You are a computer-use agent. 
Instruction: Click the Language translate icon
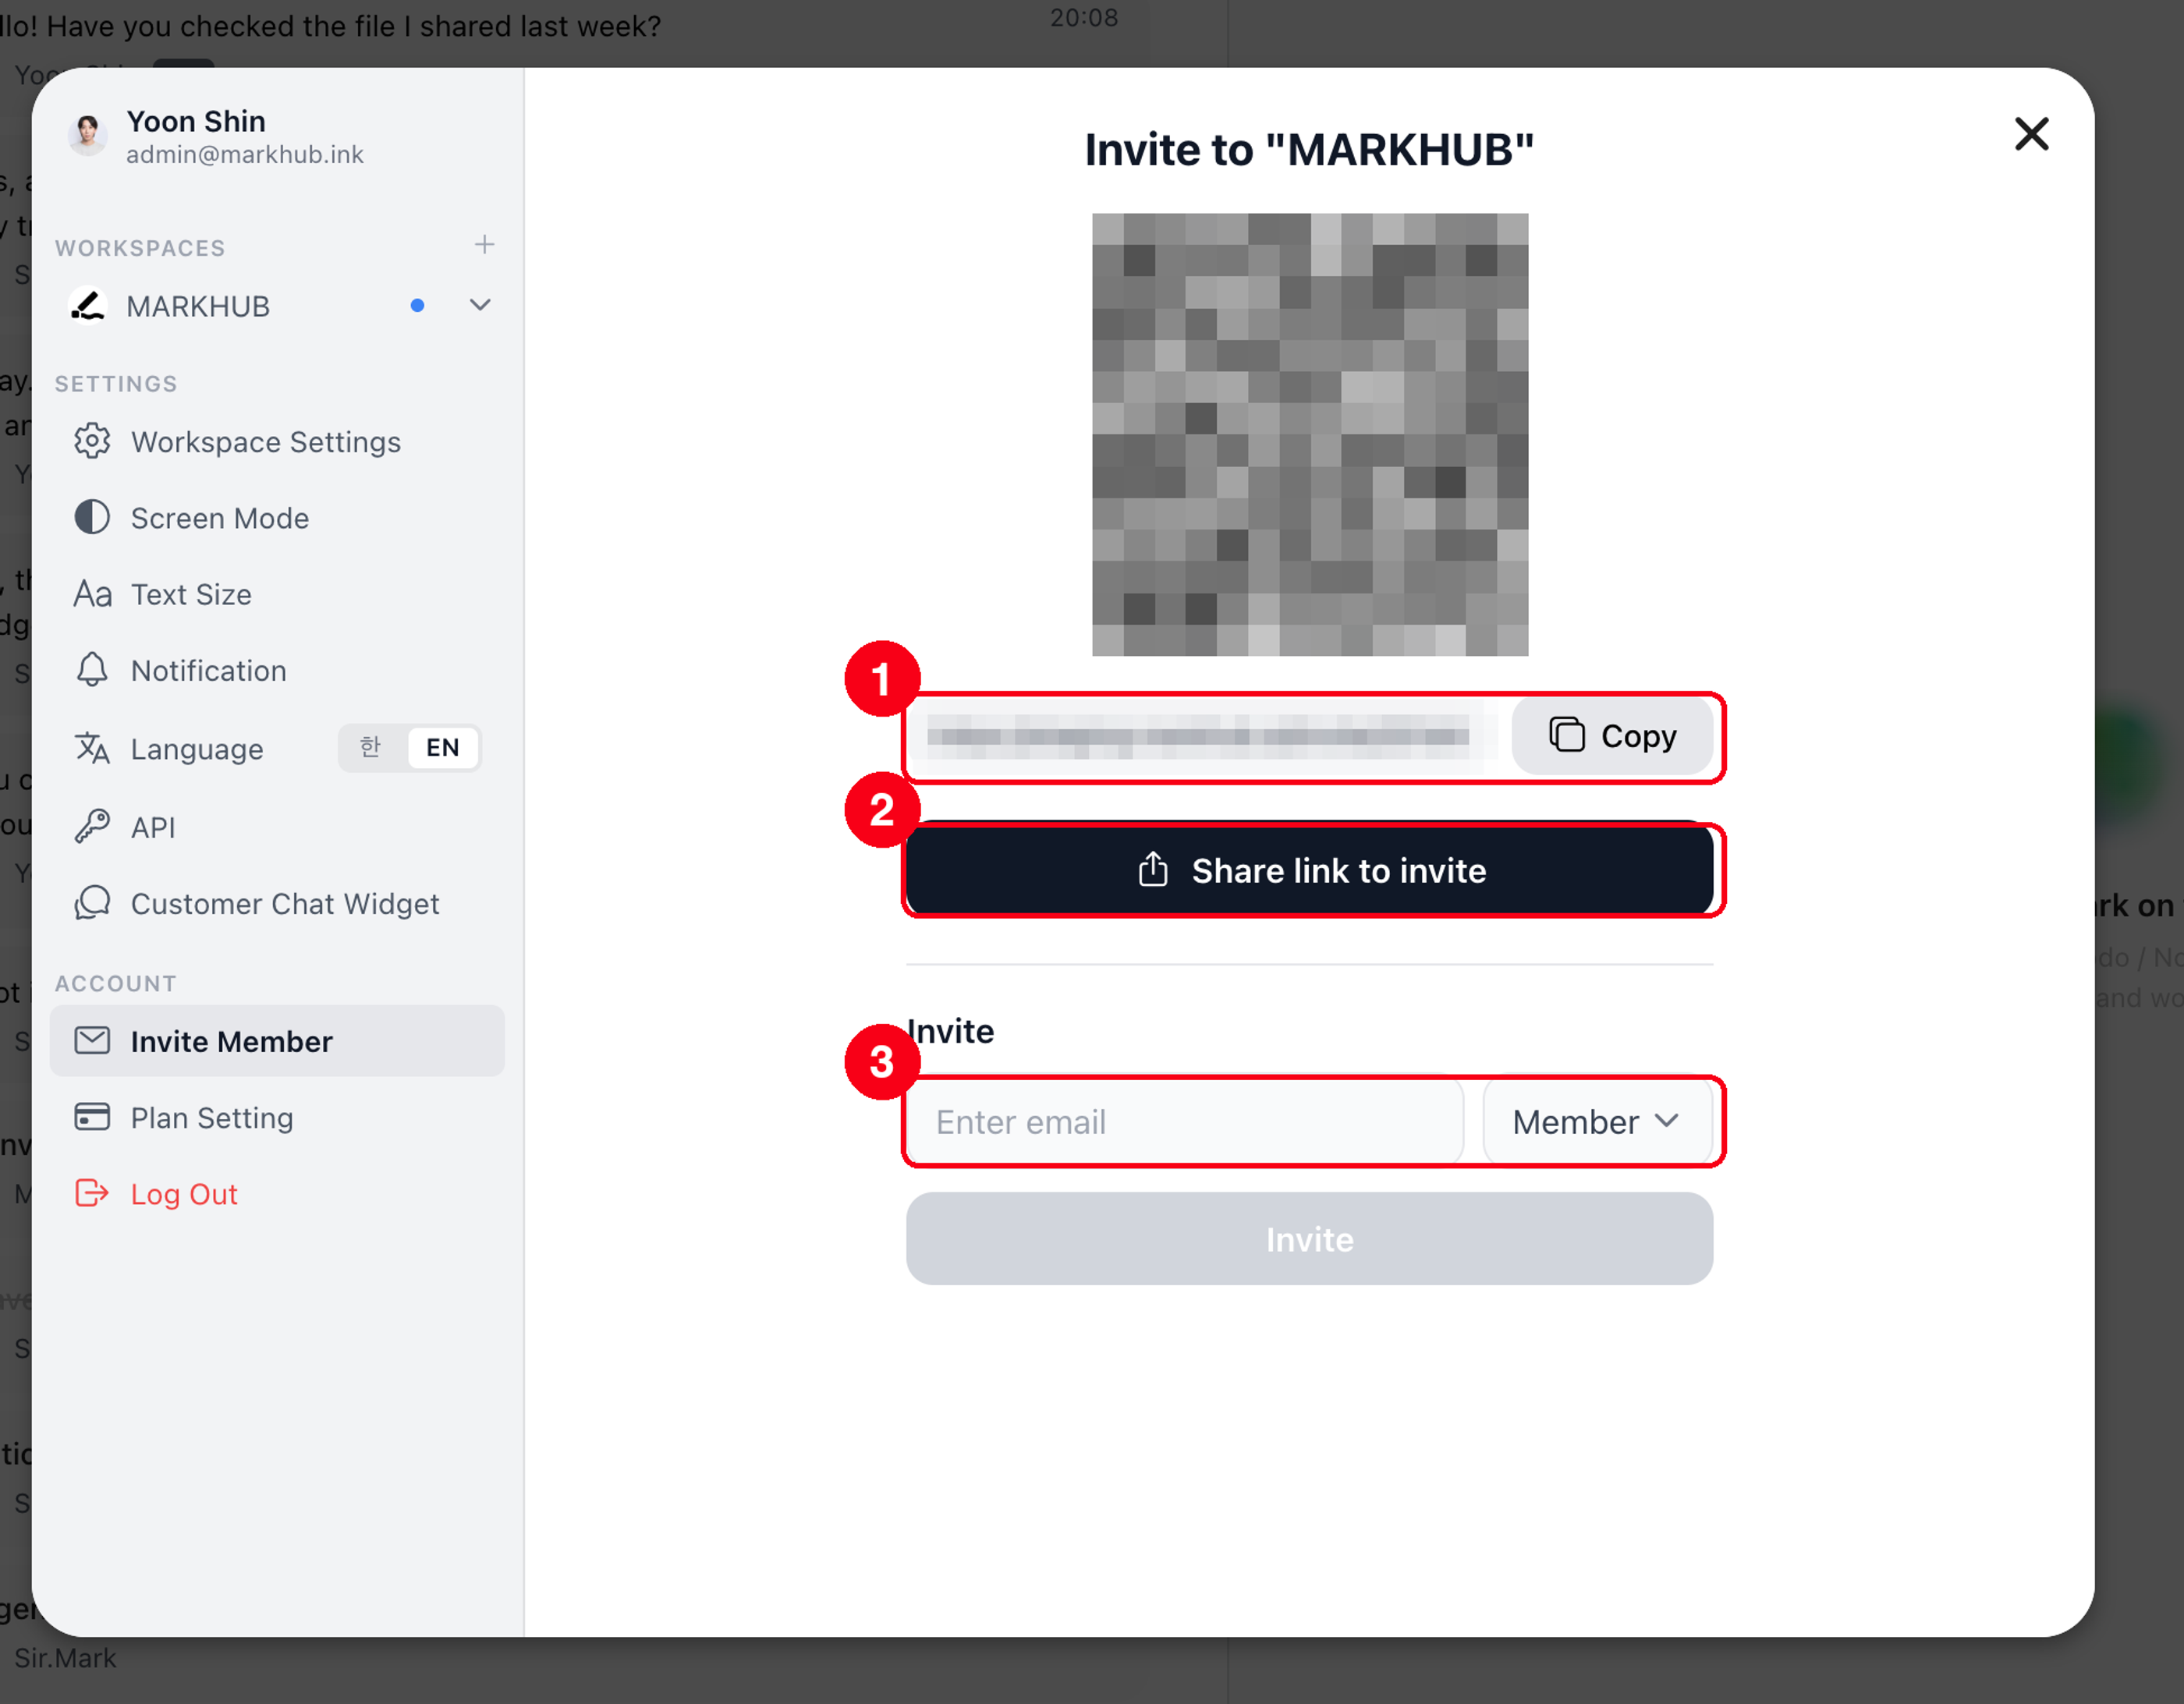click(92, 748)
